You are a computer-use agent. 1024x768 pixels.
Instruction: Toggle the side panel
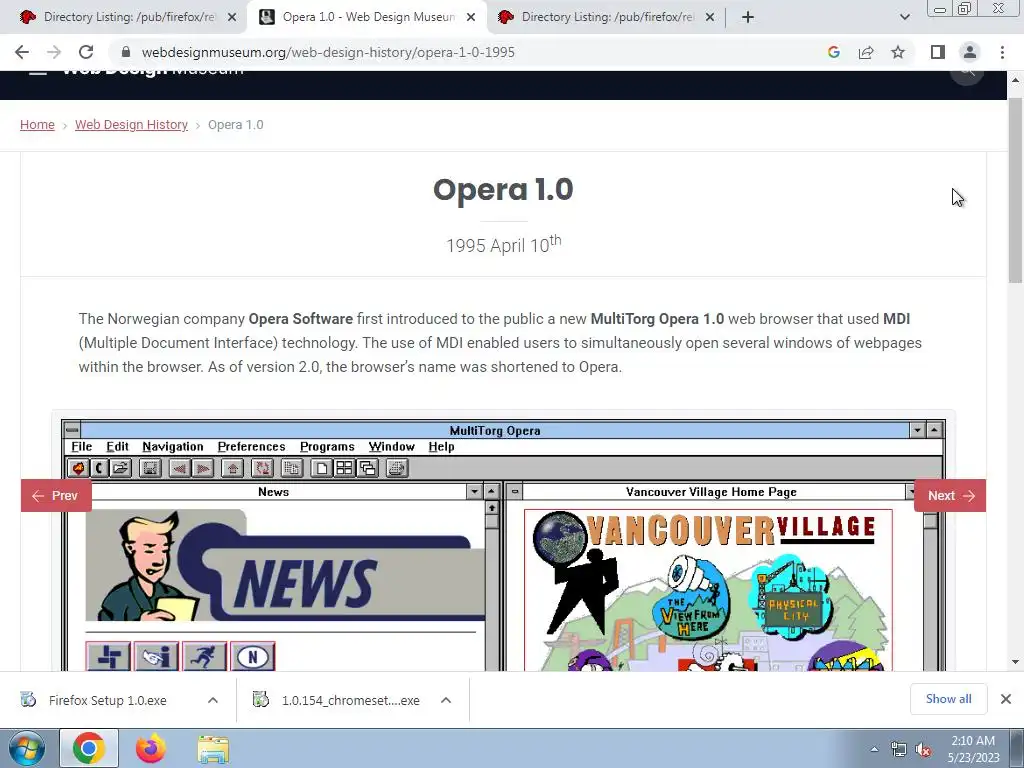tap(938, 52)
